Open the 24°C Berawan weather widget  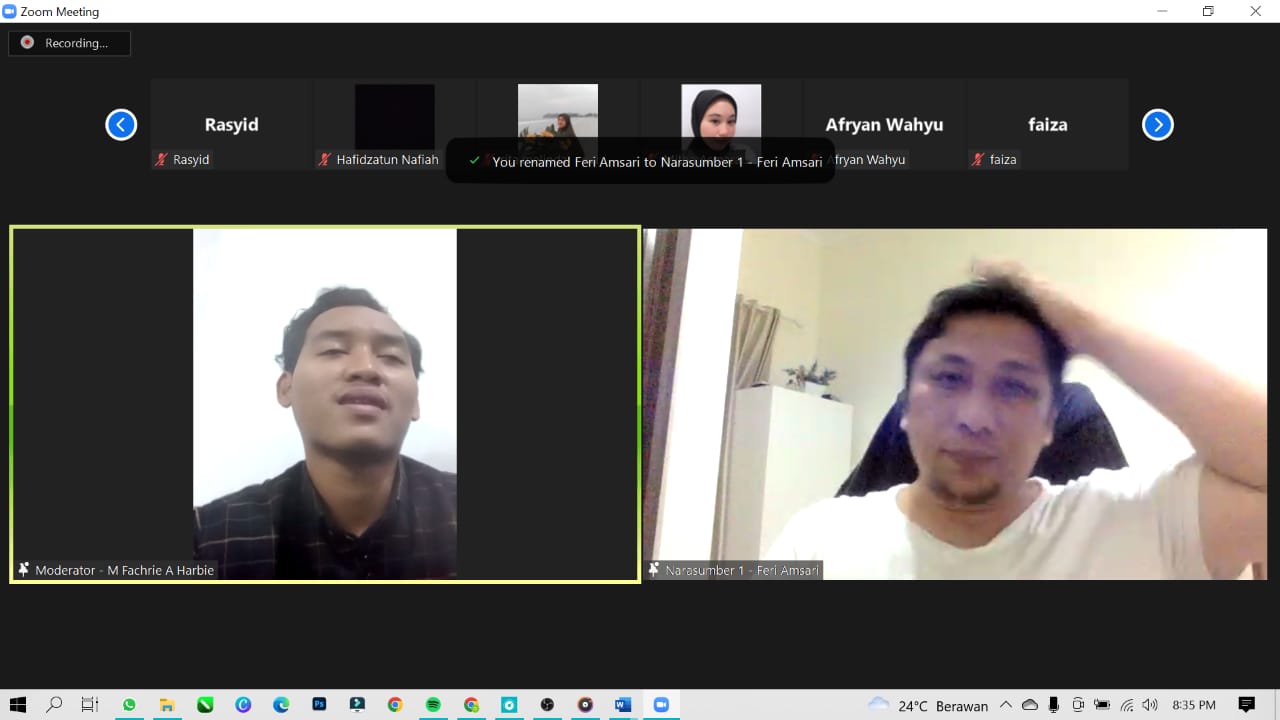pyautogui.click(x=928, y=705)
